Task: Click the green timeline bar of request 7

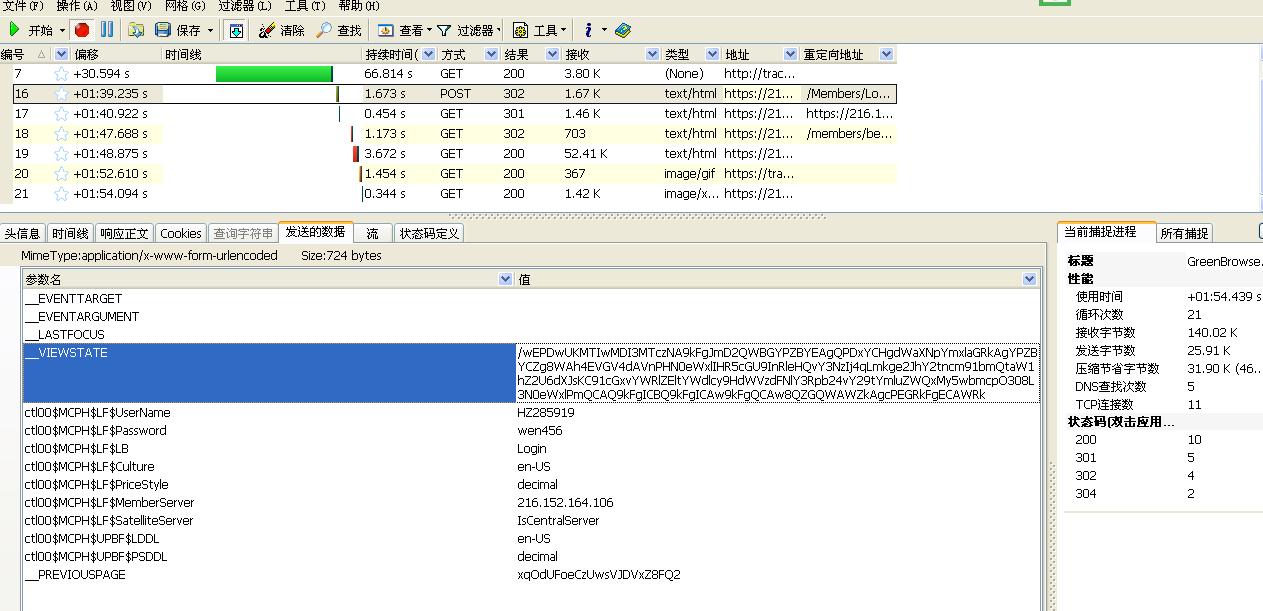Action: pos(273,74)
